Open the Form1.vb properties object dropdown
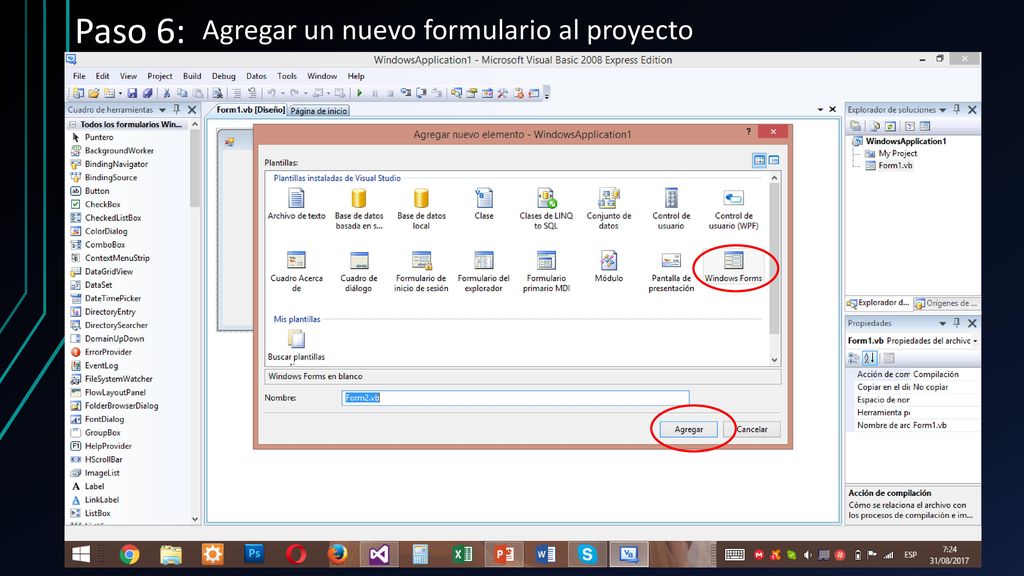The height and width of the screenshot is (576, 1024). pyautogui.click(x=975, y=341)
